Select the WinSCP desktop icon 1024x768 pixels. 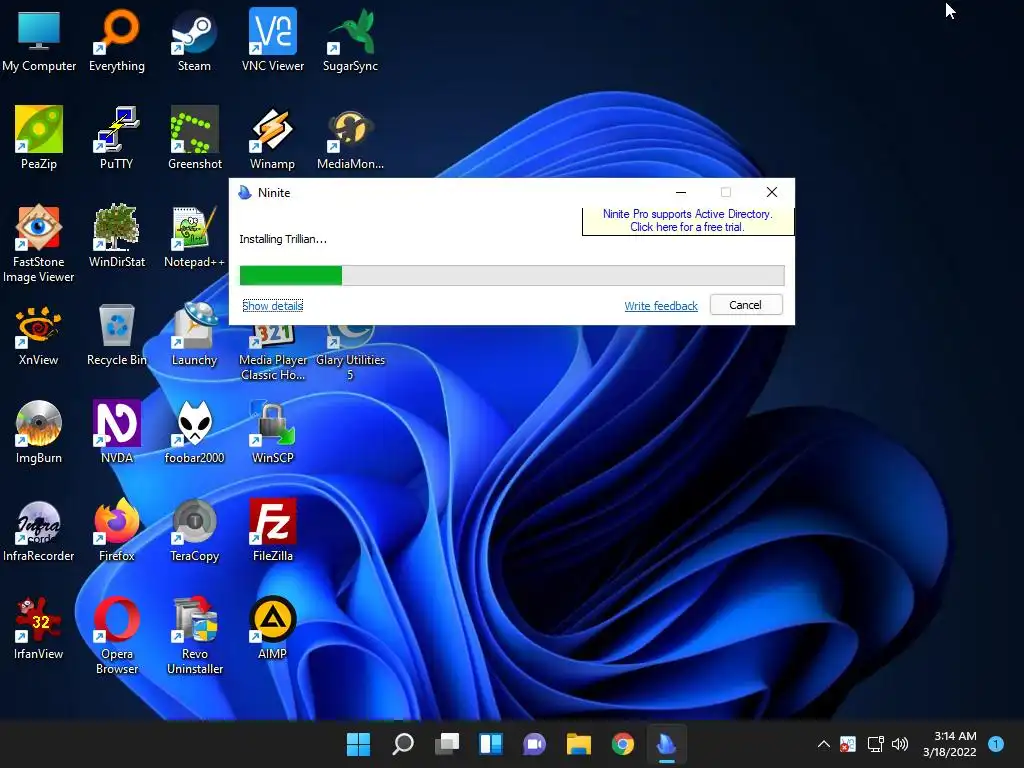tap(273, 432)
